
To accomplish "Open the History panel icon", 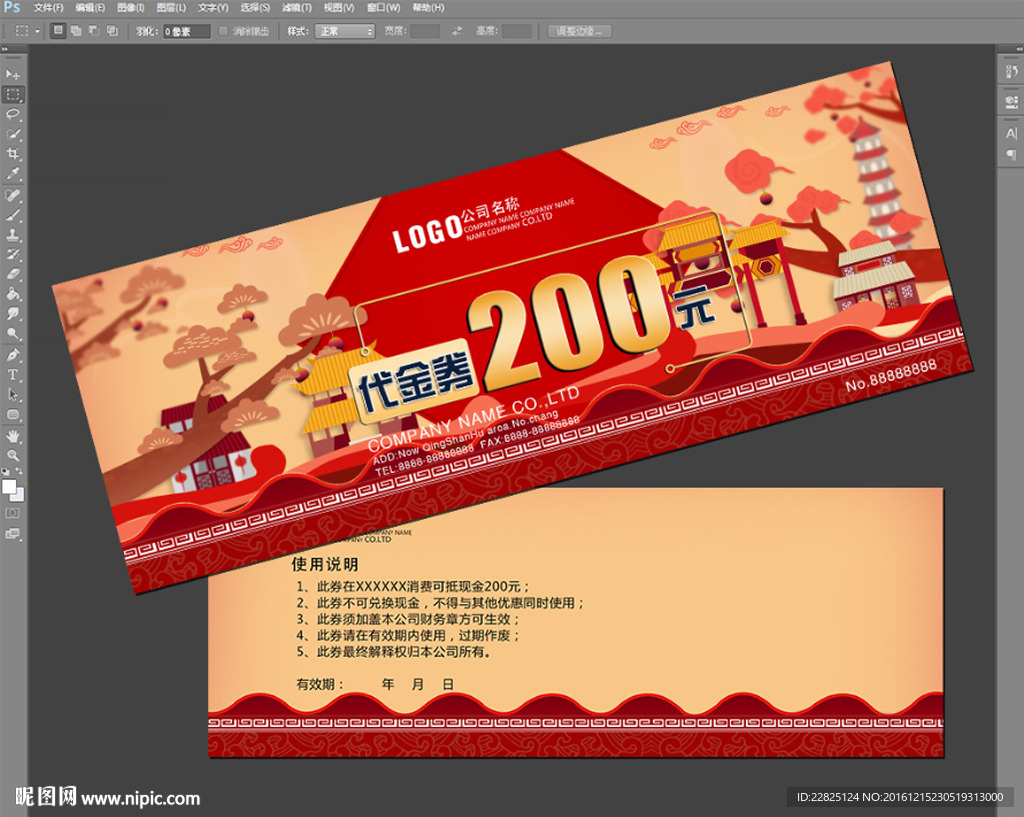I will pyautogui.click(x=1012, y=72).
